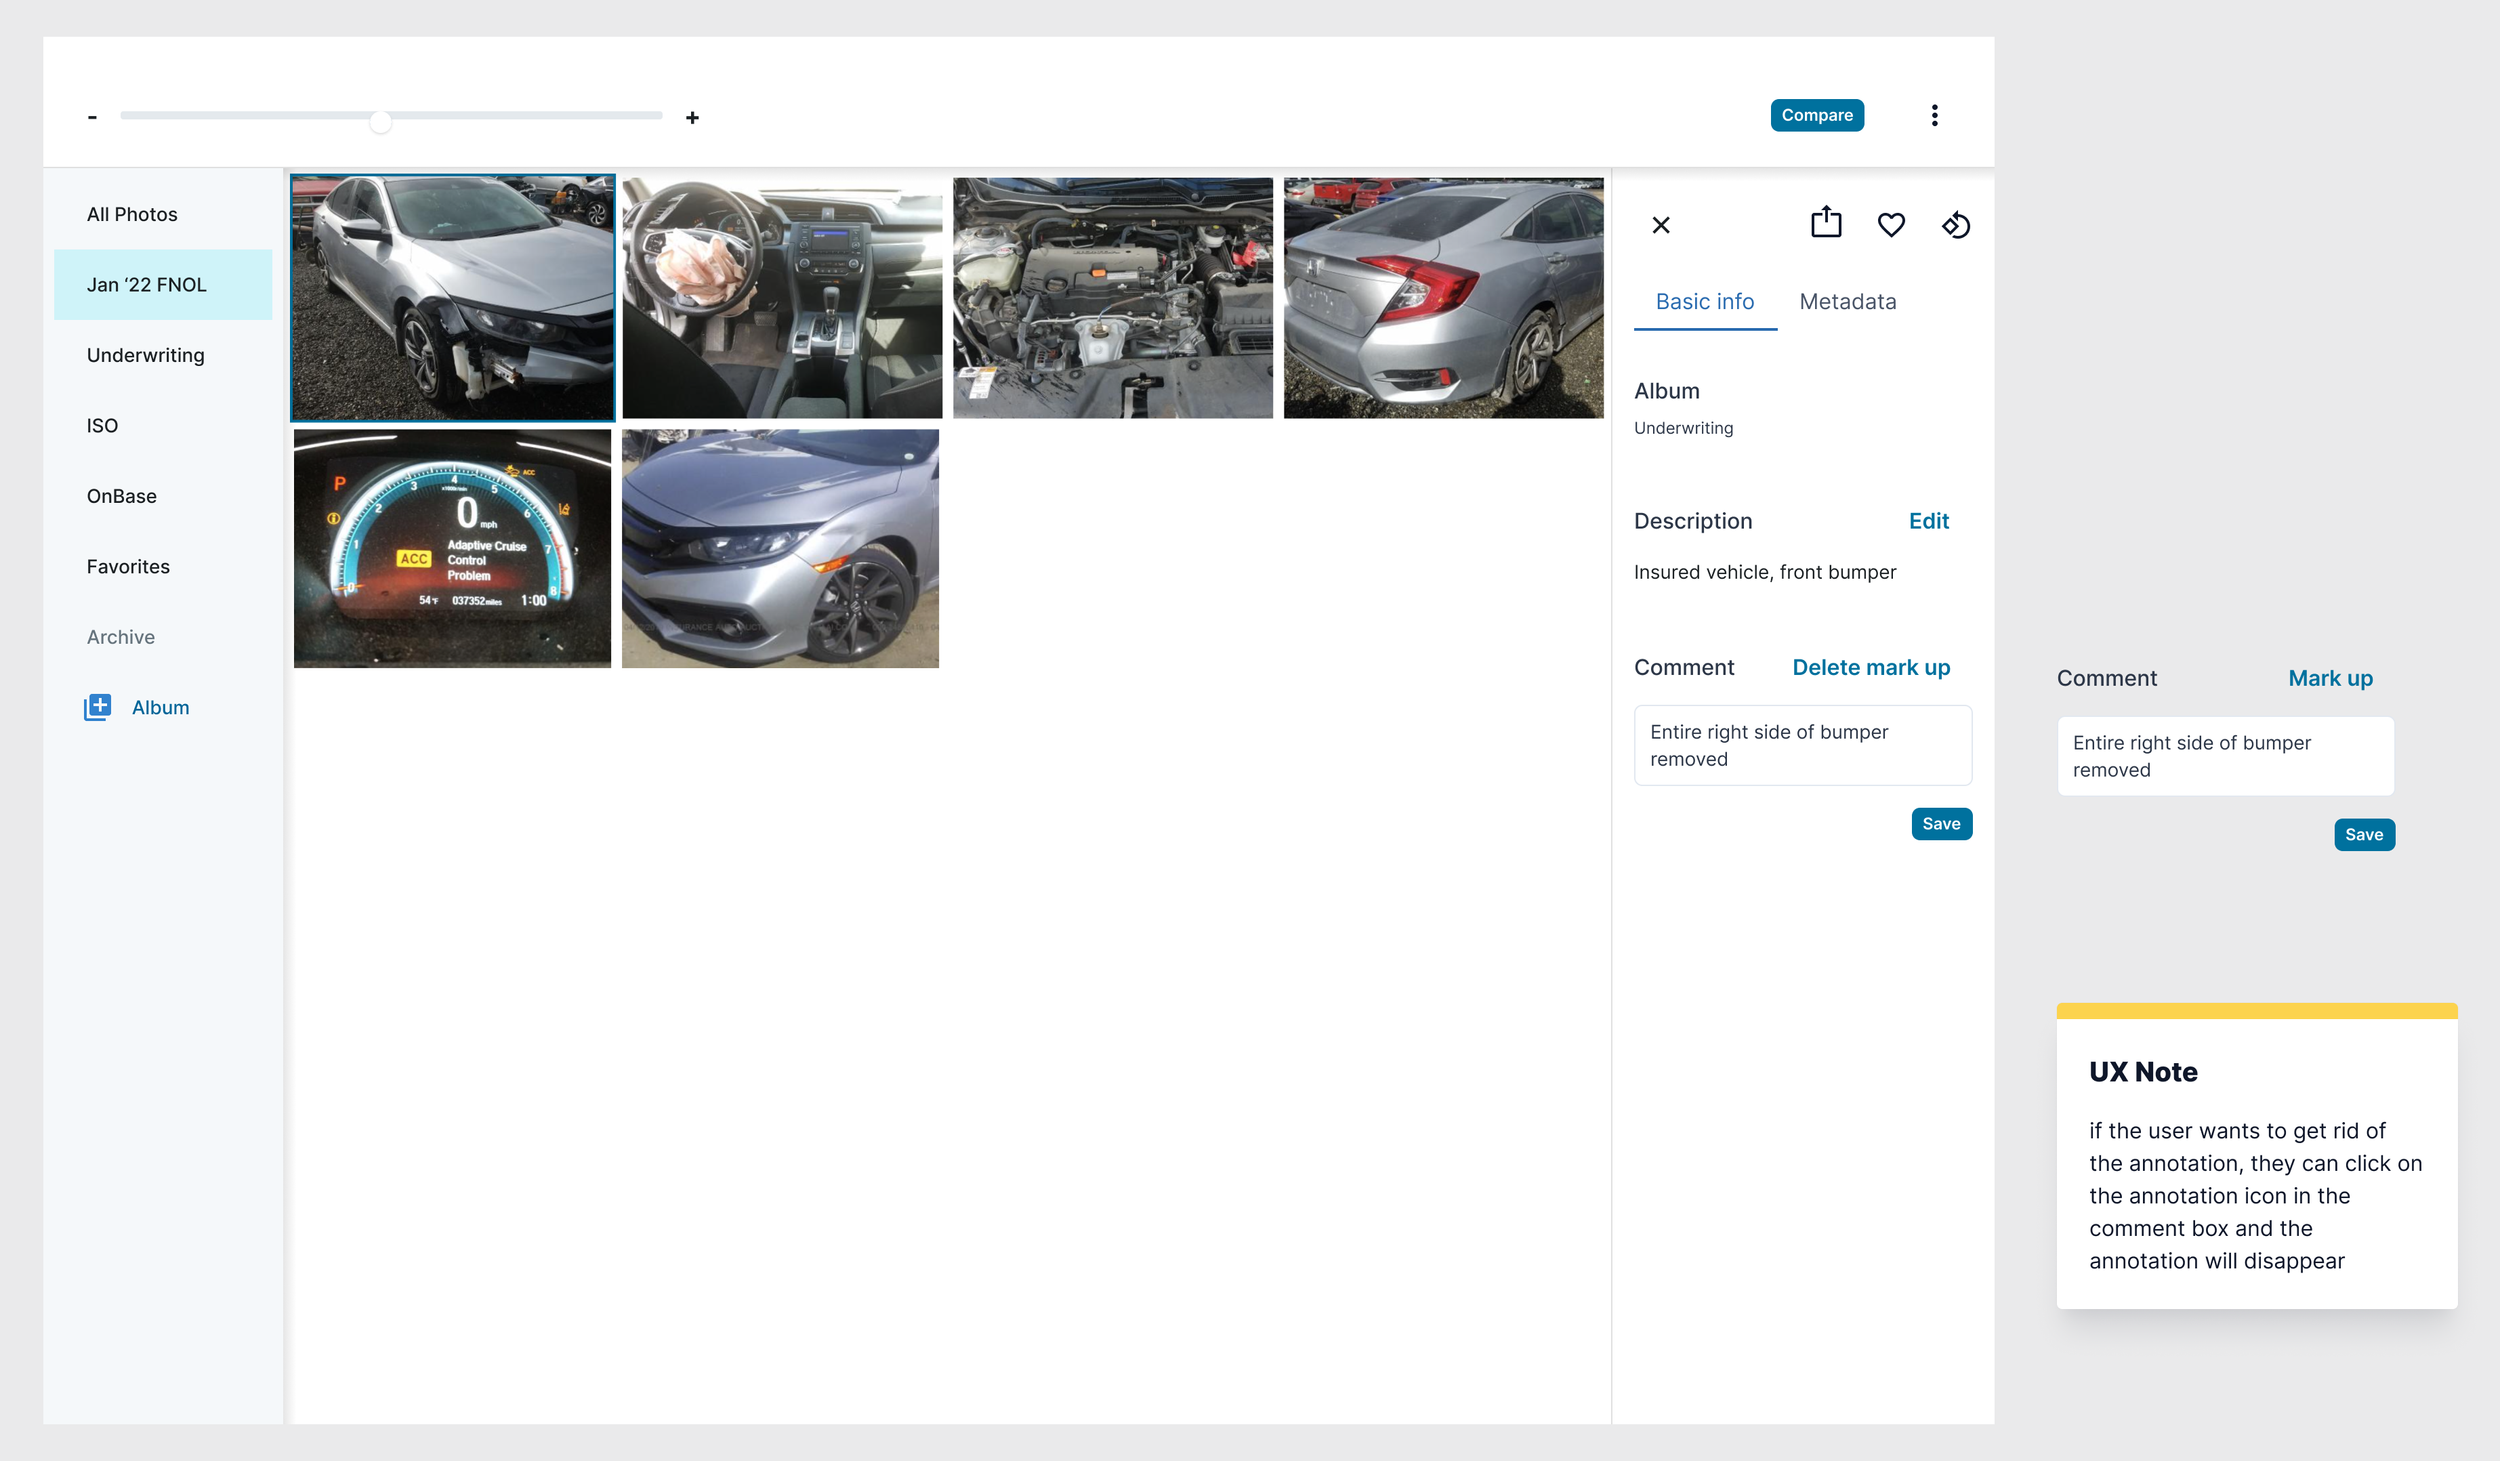Screen dimensions: 2500x1461
Task: Click the thumbnail size slider handle
Action: tap(380, 122)
